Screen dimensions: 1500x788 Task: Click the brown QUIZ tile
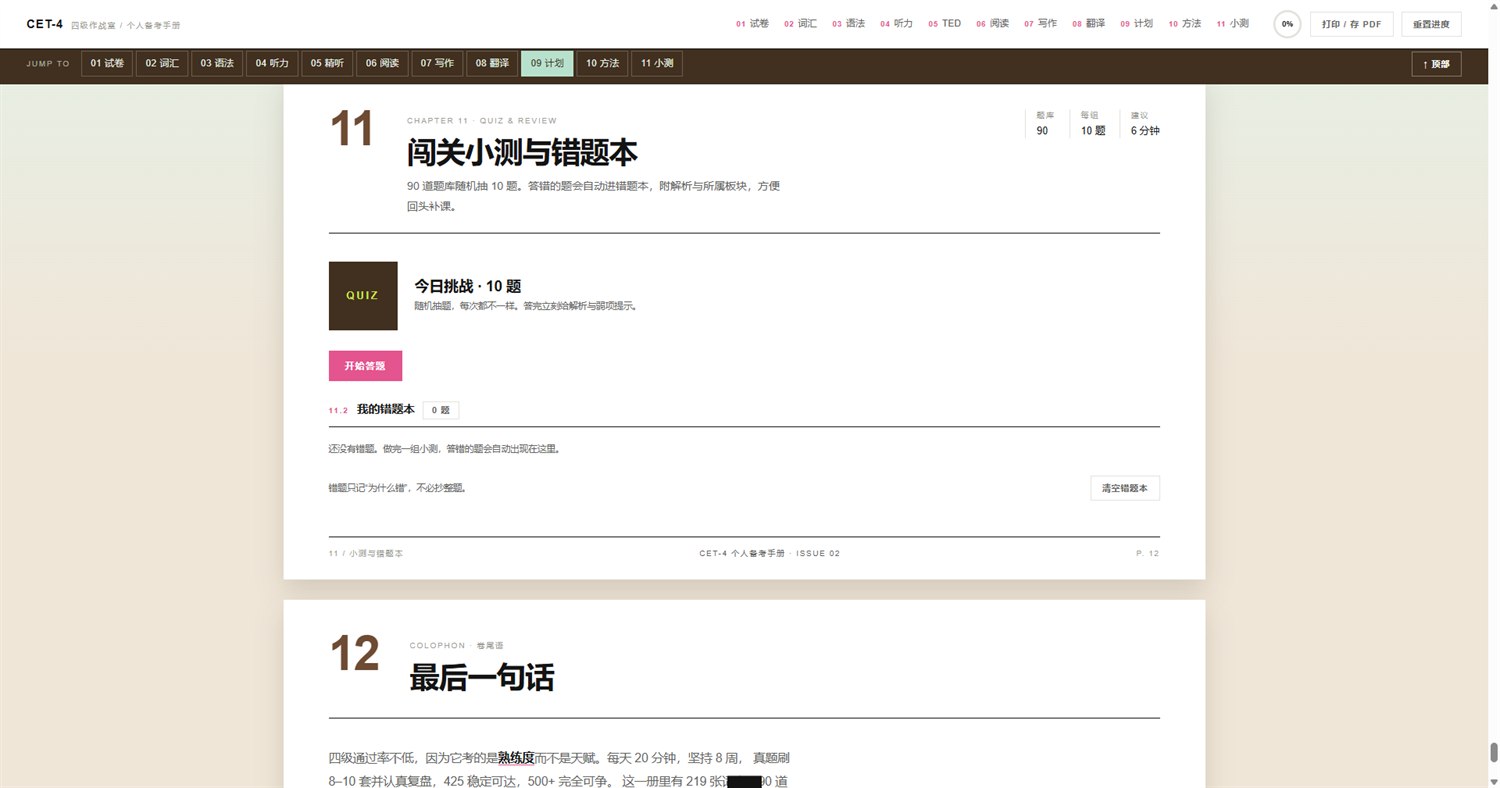click(363, 296)
